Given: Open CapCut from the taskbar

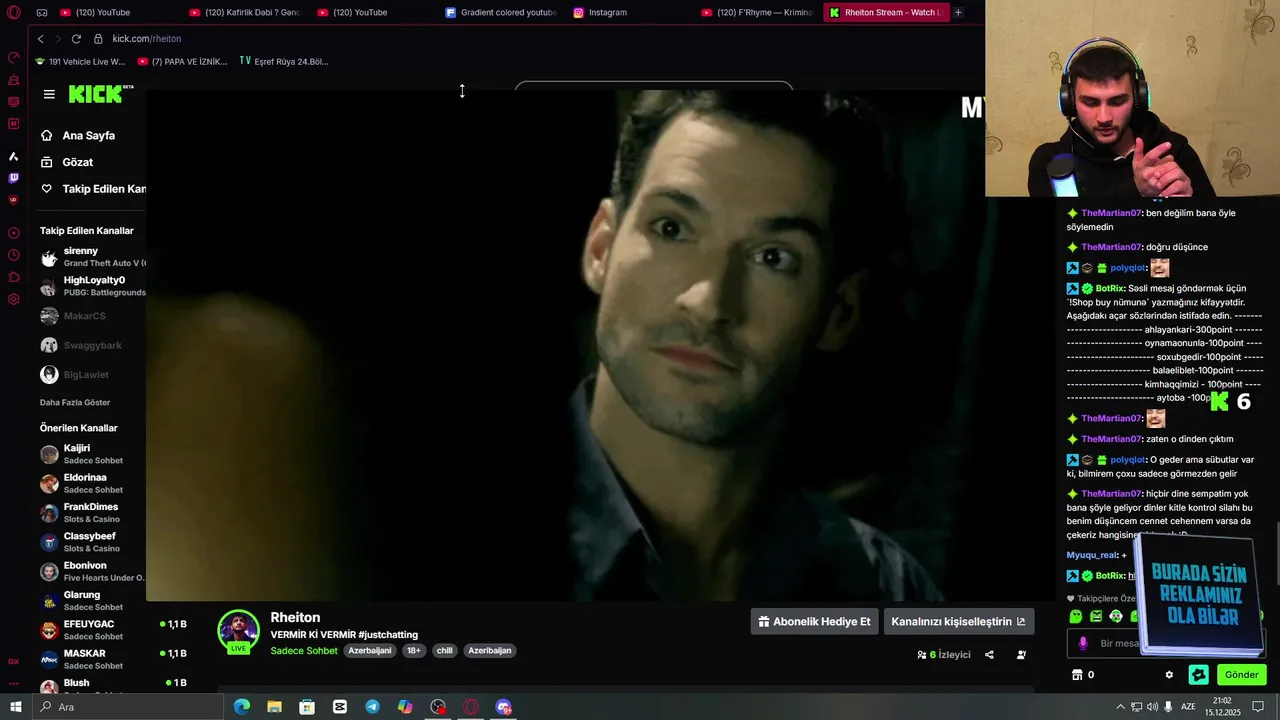Looking at the screenshot, I should click(340, 707).
